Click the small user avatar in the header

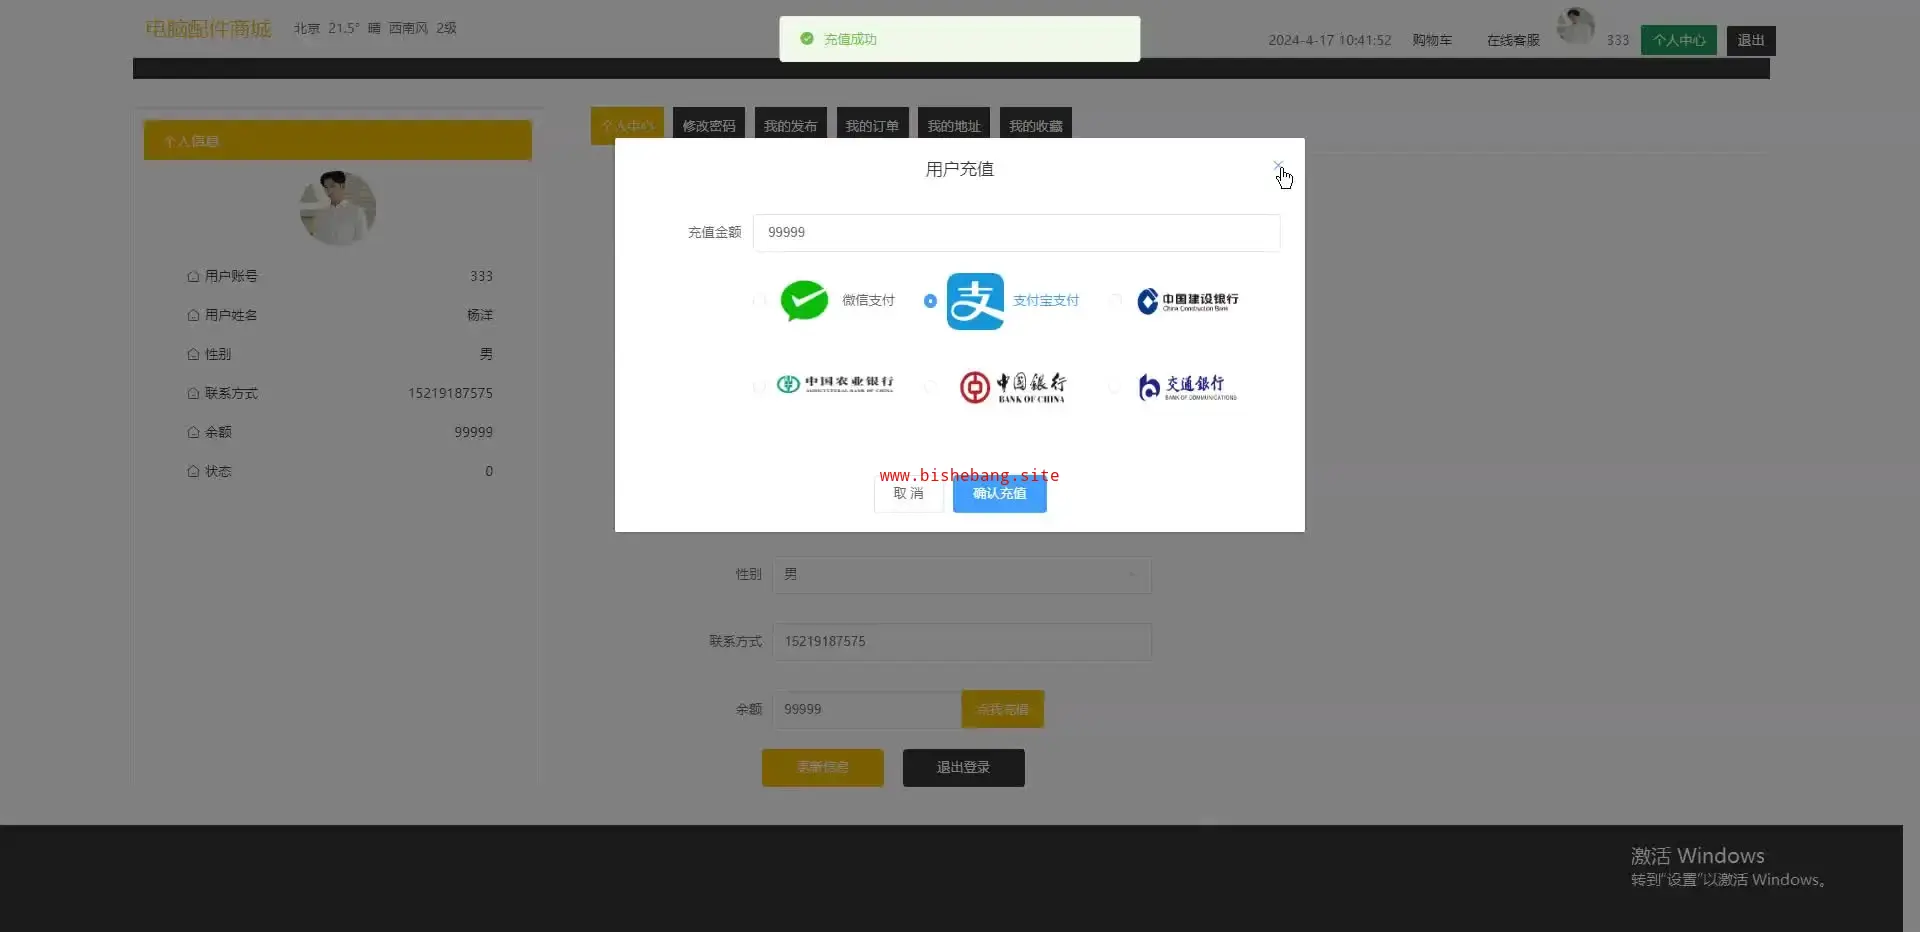pos(1576,25)
